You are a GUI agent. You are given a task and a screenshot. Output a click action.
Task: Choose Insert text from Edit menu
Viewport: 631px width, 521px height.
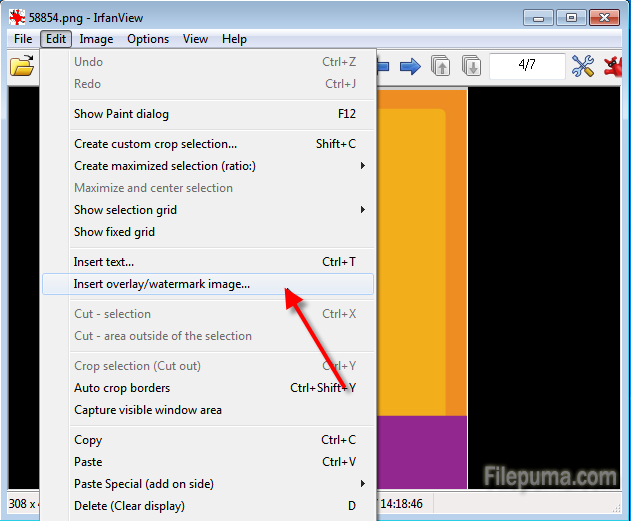(104, 262)
